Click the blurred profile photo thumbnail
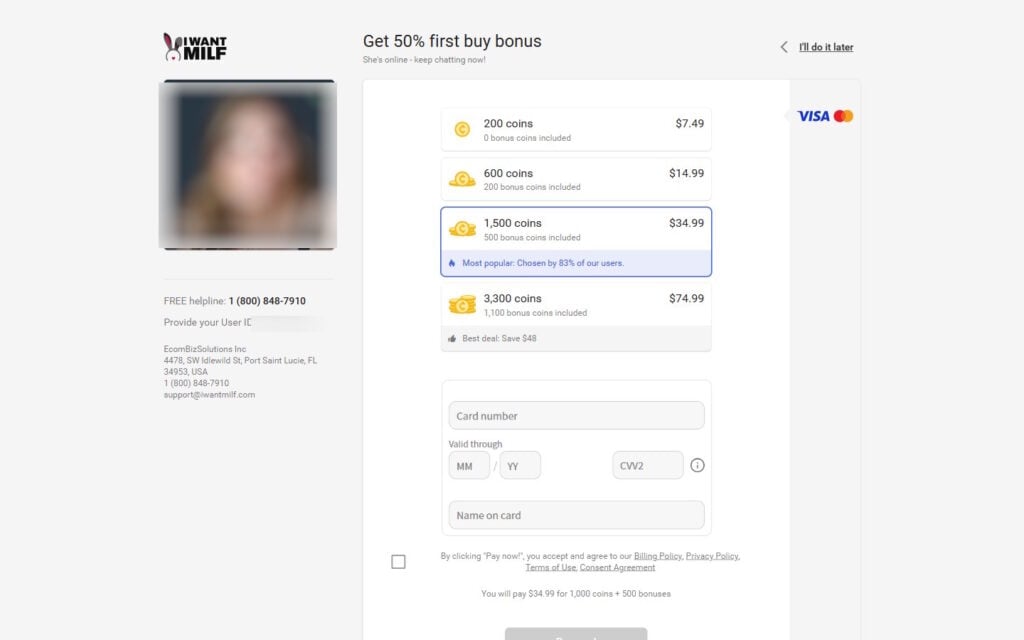This screenshot has width=1024, height=640. point(248,165)
